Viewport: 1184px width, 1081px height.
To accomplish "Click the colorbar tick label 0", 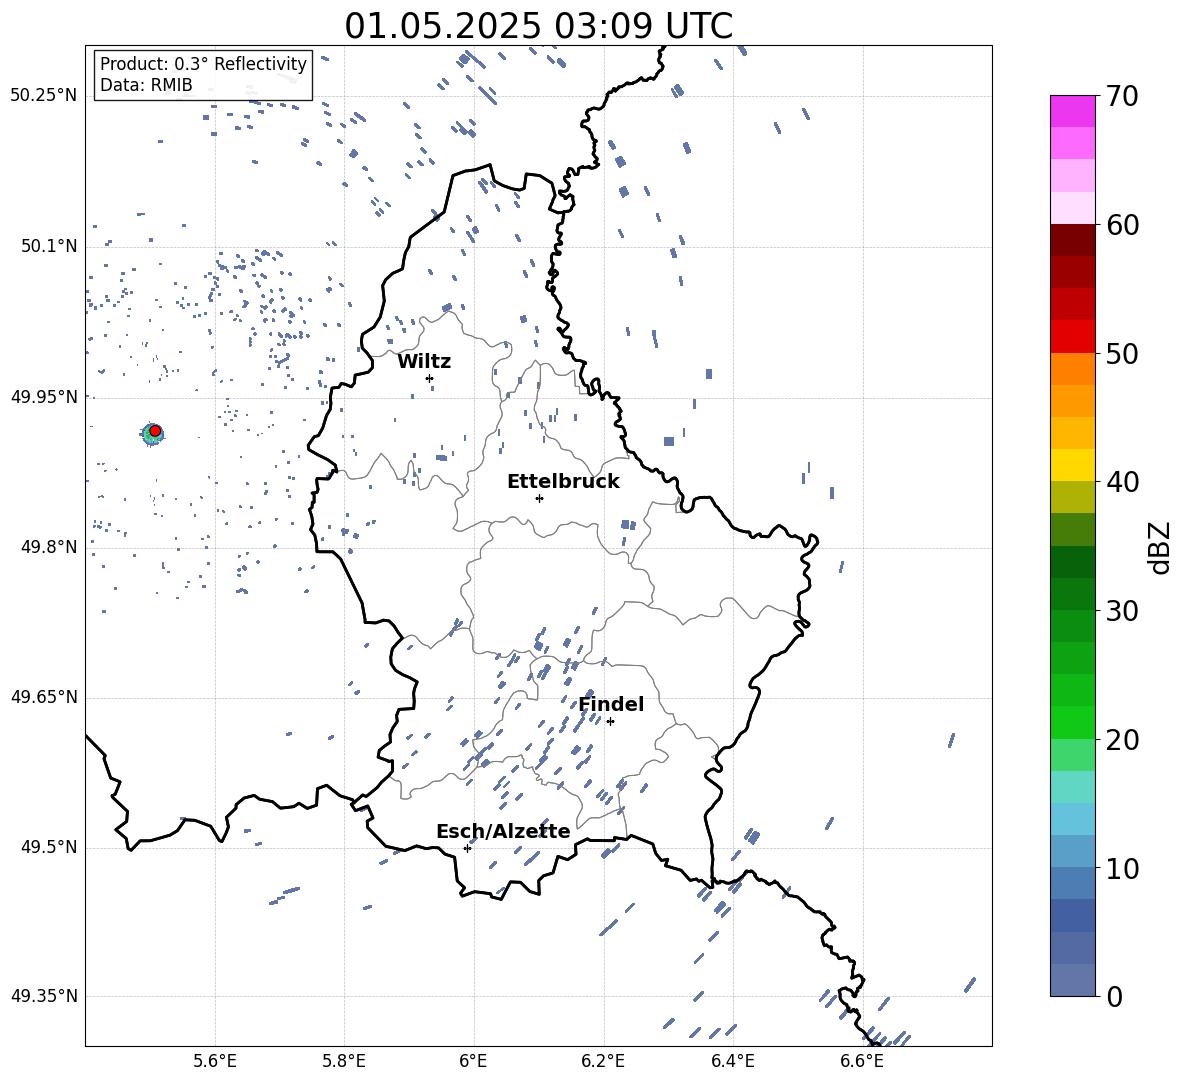I will click(x=1114, y=996).
